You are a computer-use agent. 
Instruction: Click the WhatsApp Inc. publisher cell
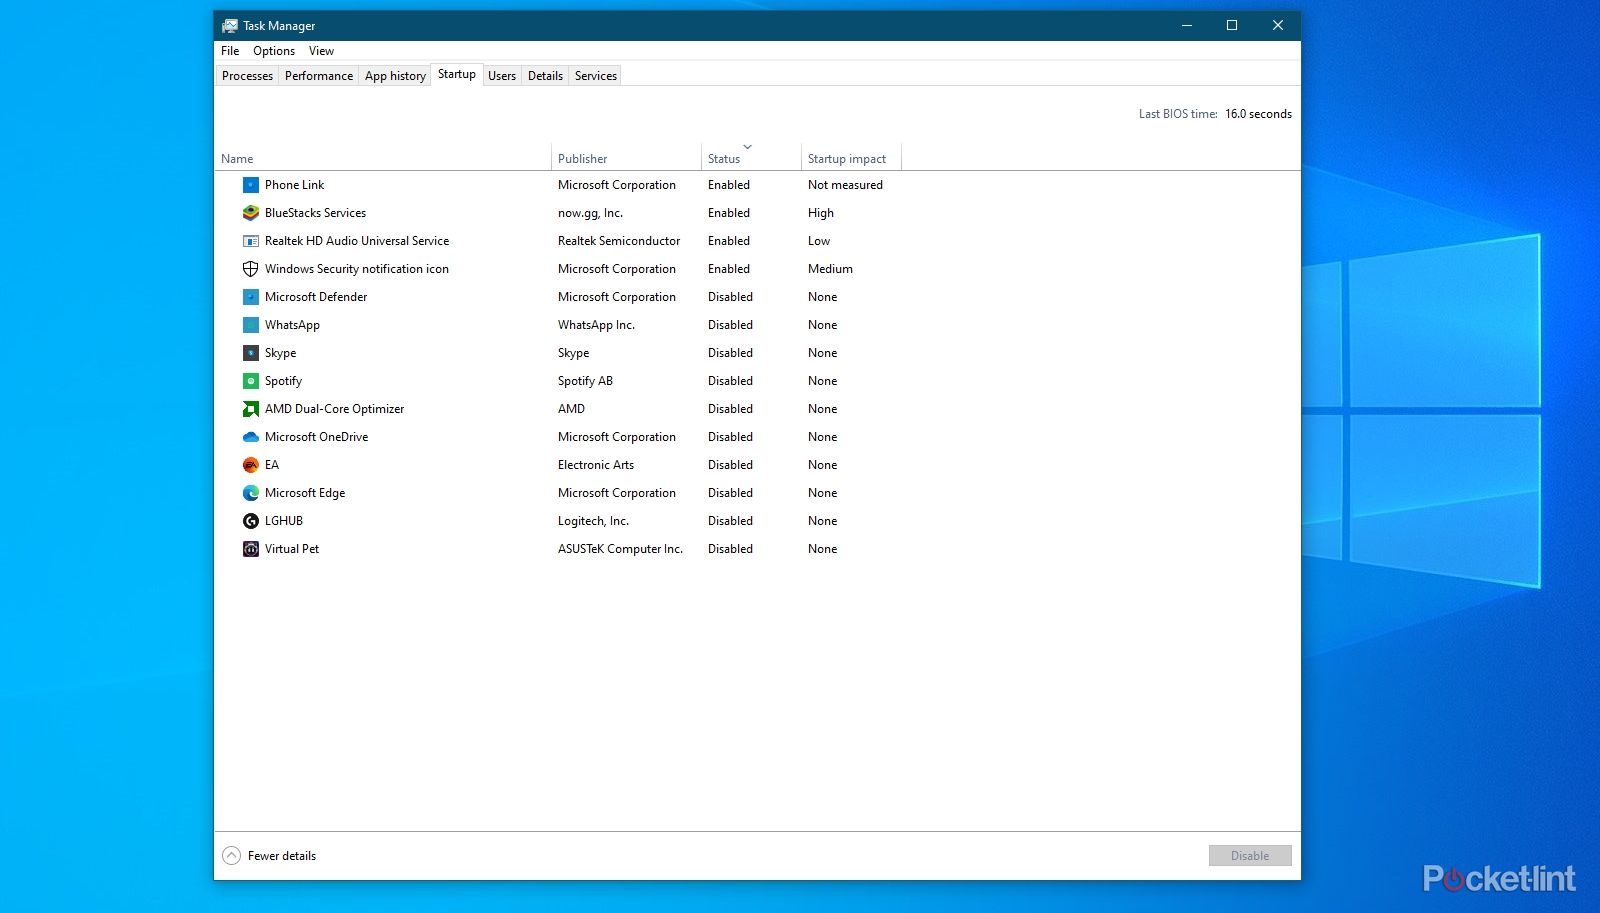(x=596, y=325)
